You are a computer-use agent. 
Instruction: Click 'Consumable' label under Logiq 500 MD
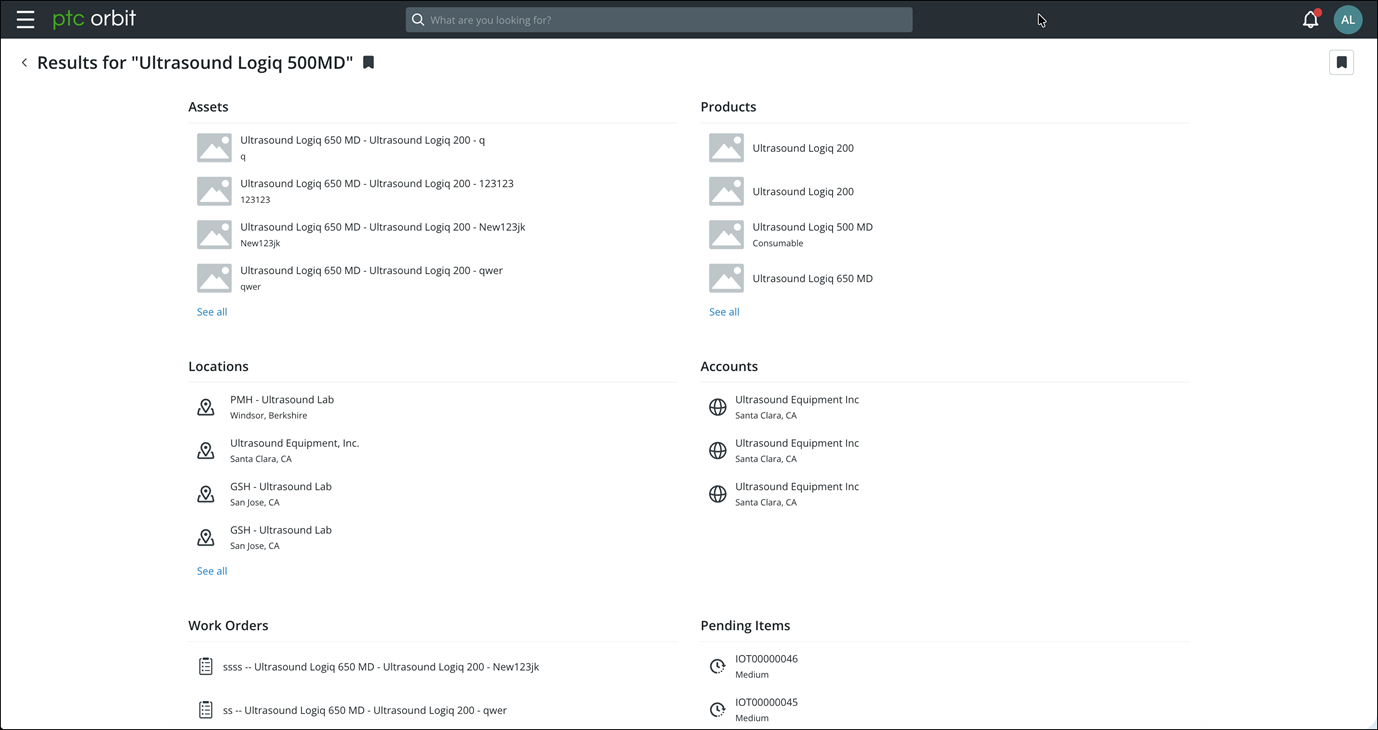(778, 243)
